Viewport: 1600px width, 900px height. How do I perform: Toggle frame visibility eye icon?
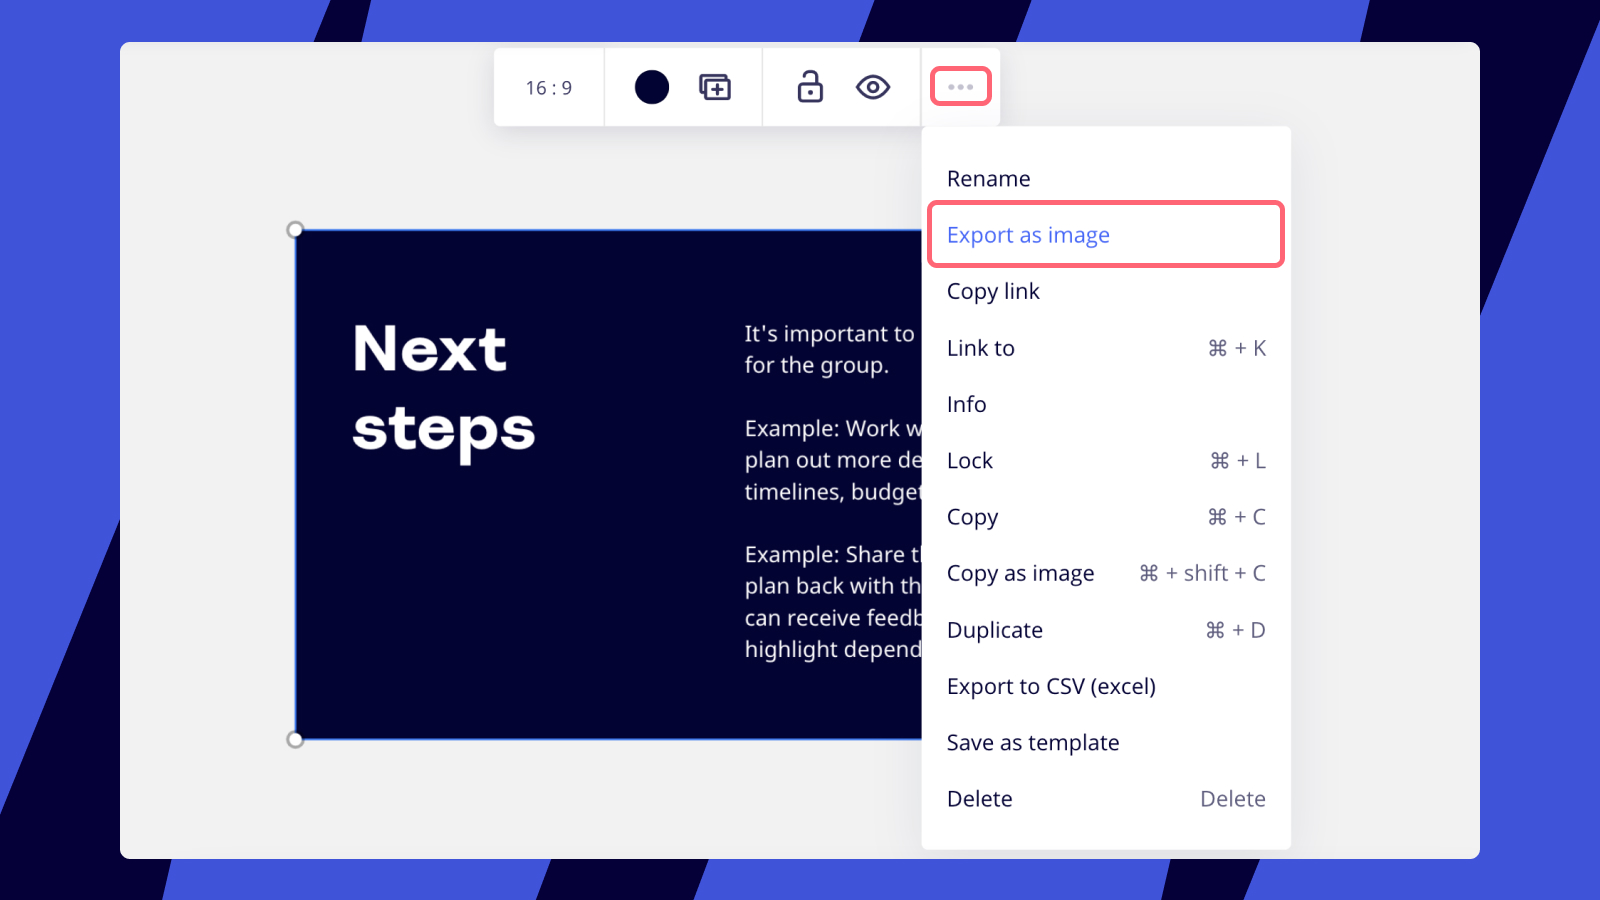(873, 87)
